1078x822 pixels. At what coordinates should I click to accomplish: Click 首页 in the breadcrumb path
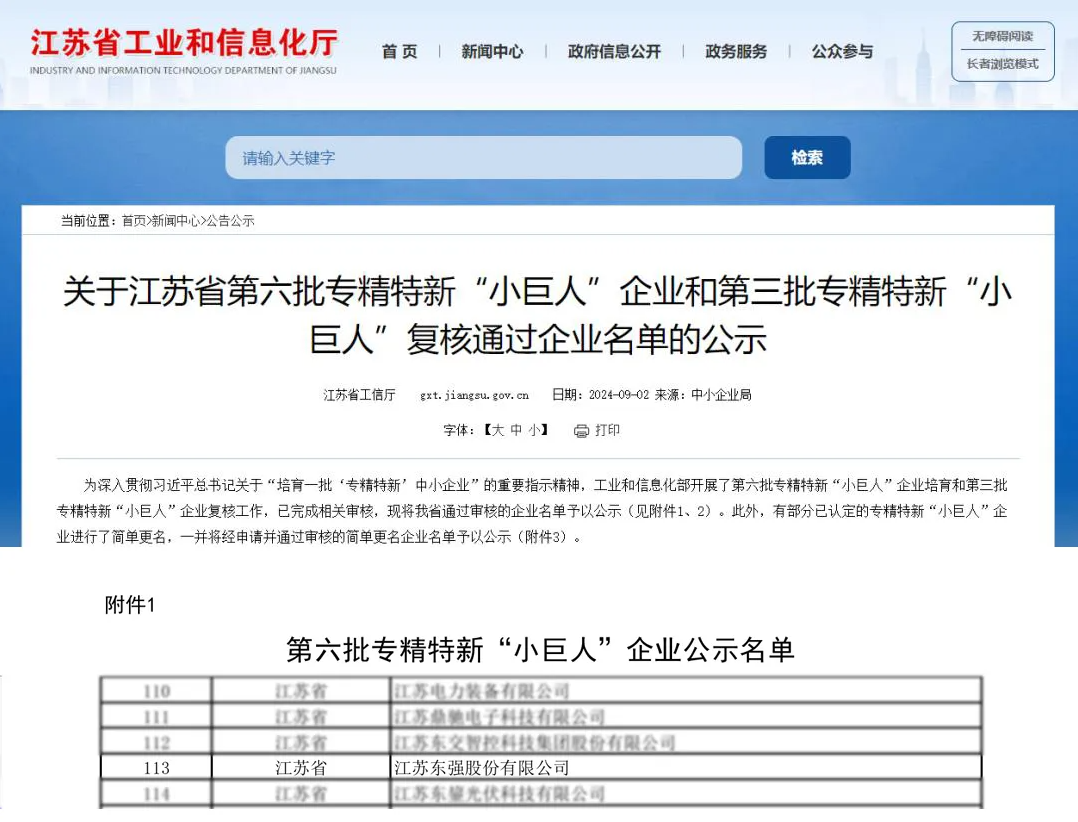134,221
